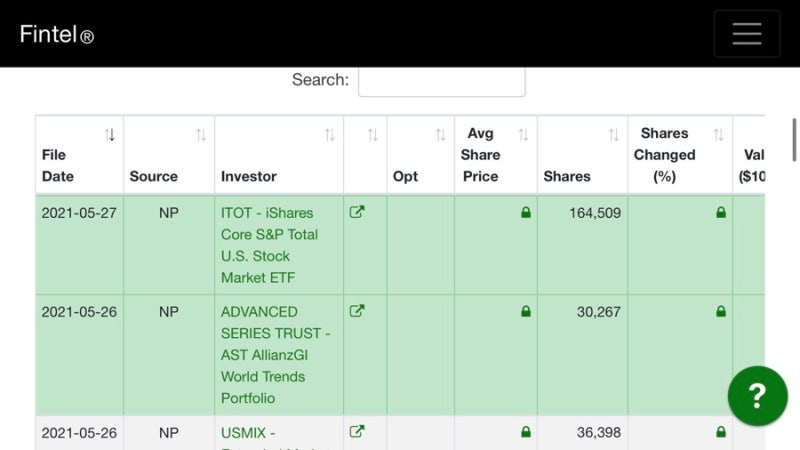Viewport: 800px width, 450px height.
Task: Click the green help question mark button
Action: (757, 396)
